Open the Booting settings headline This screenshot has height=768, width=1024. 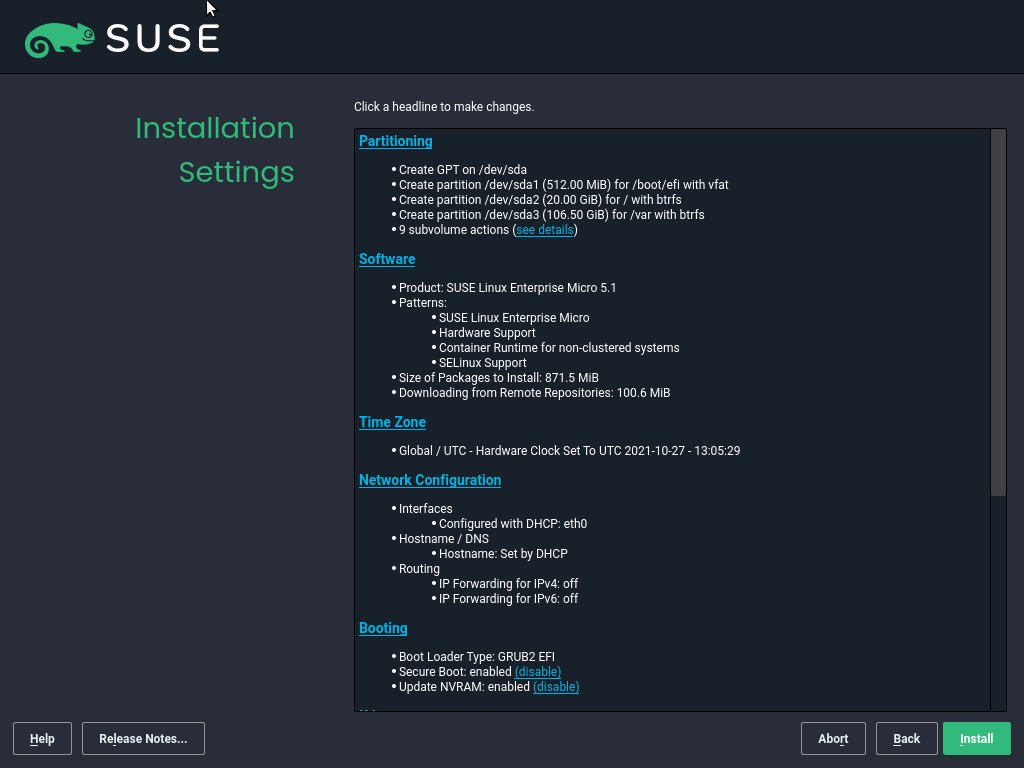[383, 628]
